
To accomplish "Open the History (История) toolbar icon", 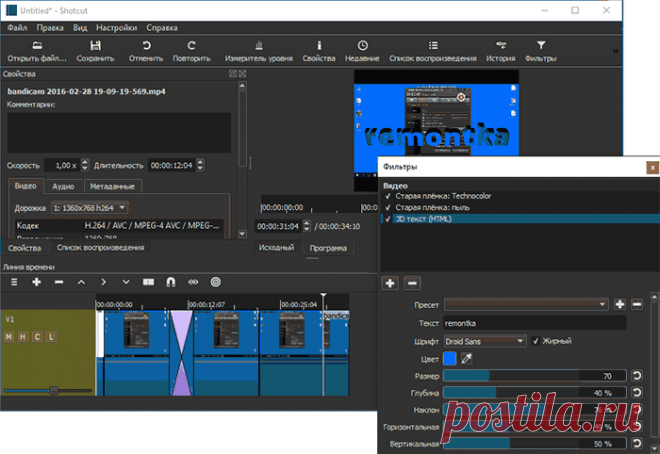I will click(501, 45).
